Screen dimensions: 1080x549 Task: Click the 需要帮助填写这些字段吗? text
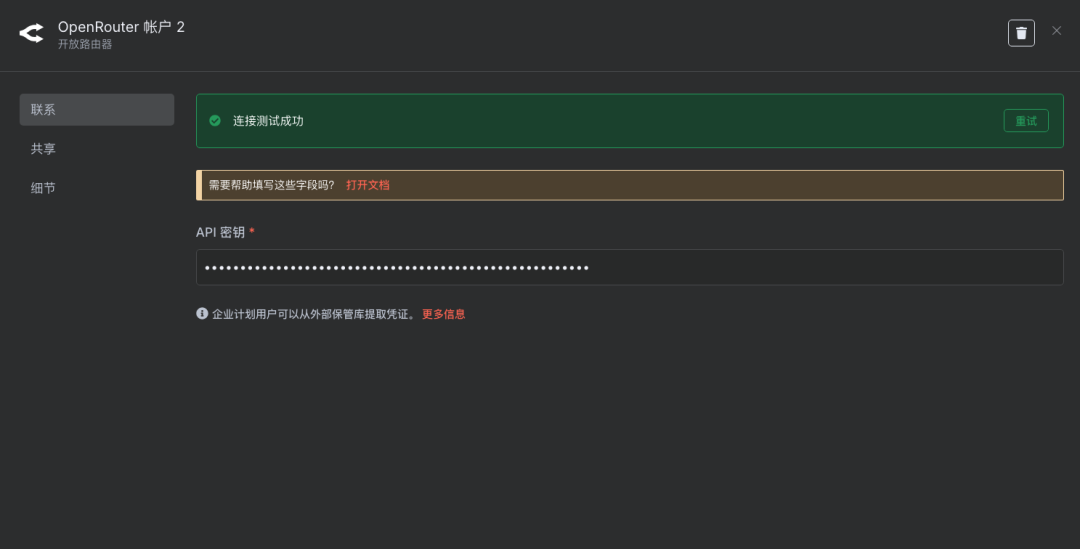271,185
